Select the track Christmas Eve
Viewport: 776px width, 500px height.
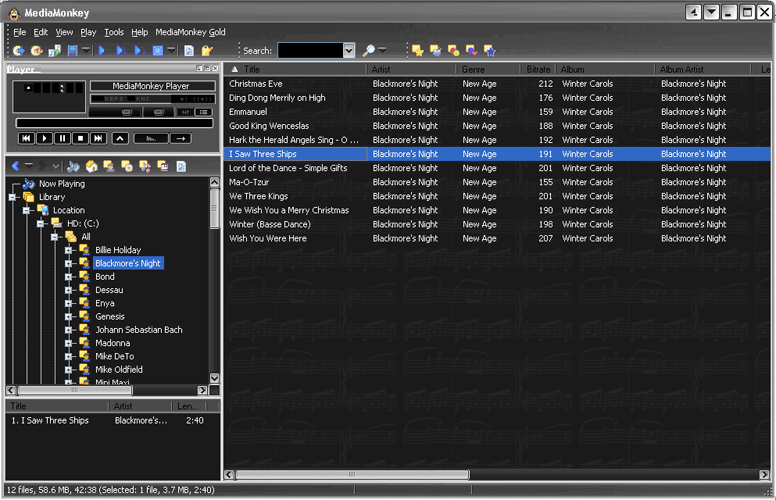coord(255,84)
